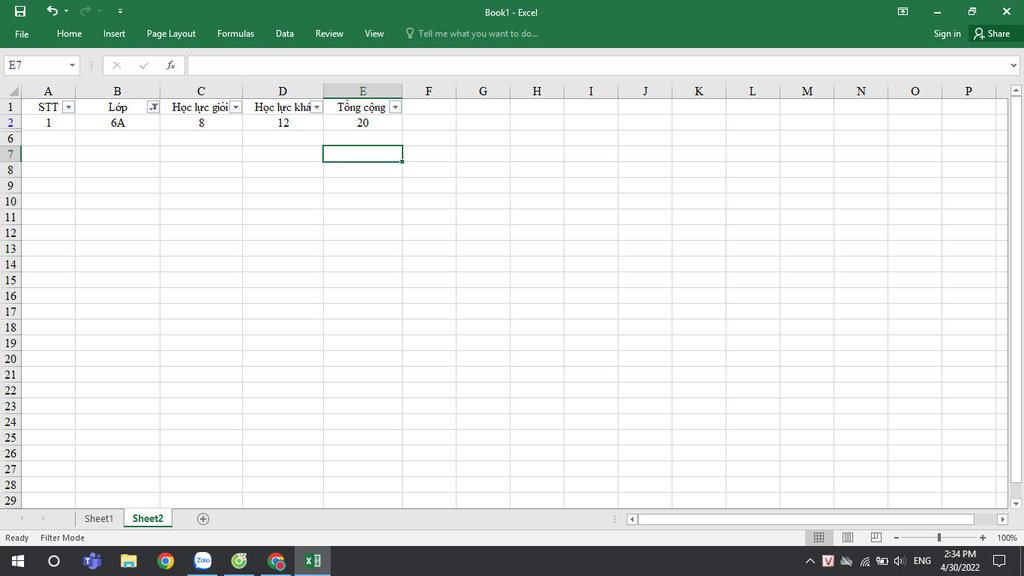Expand the Name Box dropdown arrow

[x=72, y=65]
